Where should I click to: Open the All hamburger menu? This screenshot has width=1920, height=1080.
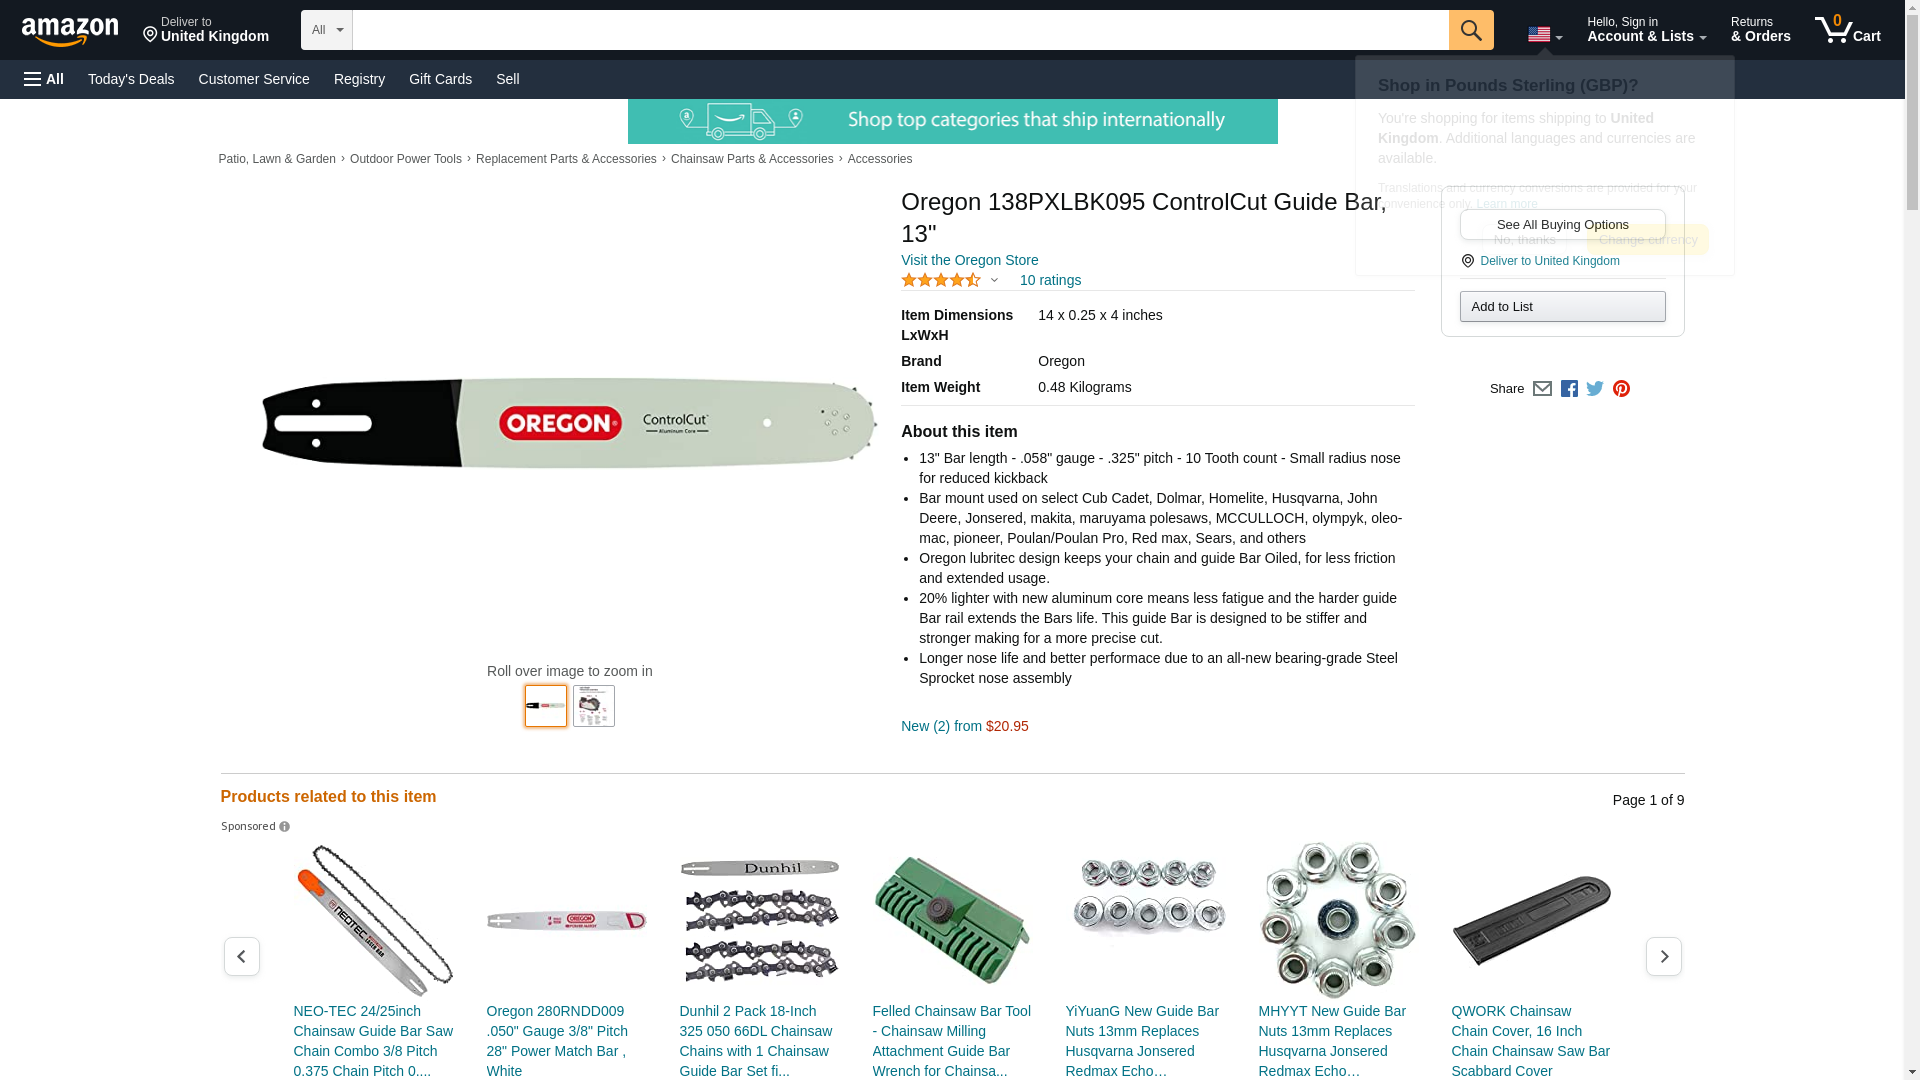pyautogui.click(x=44, y=79)
